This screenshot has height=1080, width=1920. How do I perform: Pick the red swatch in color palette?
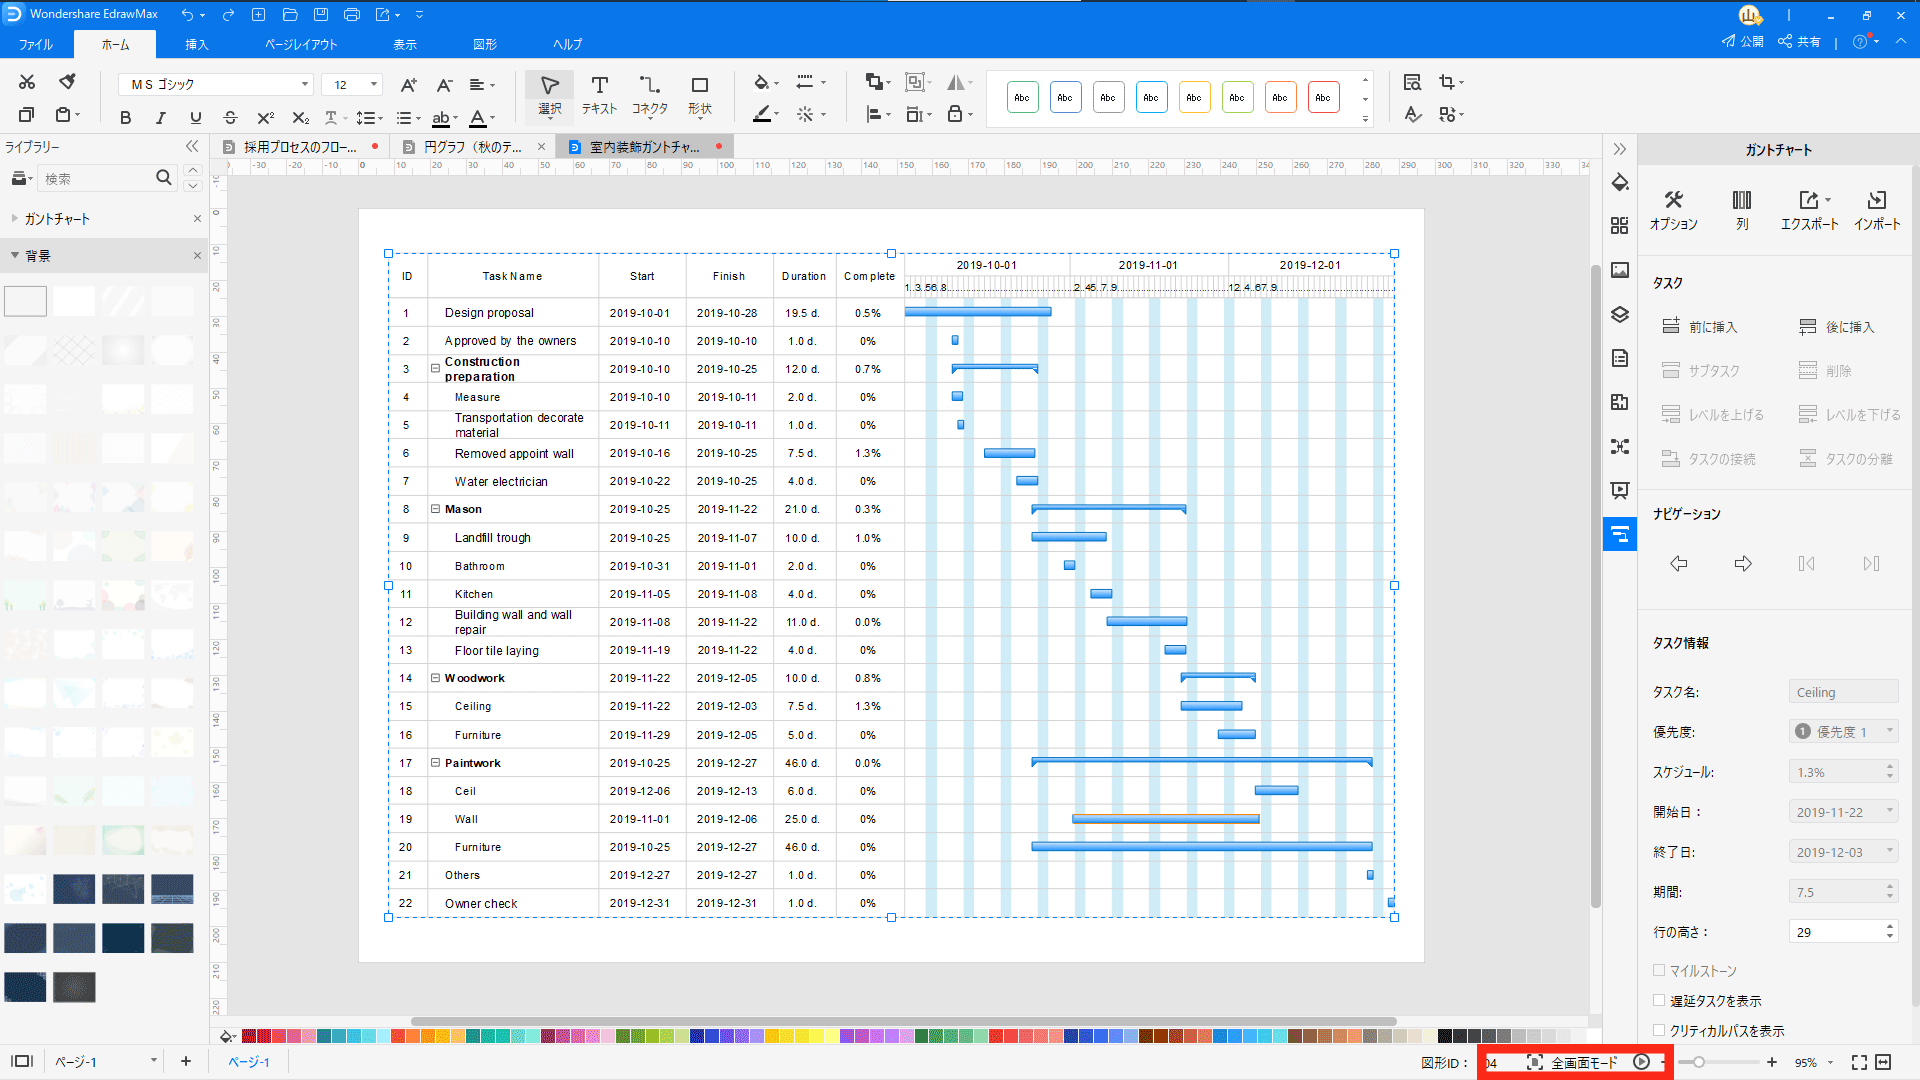[x=249, y=1036]
